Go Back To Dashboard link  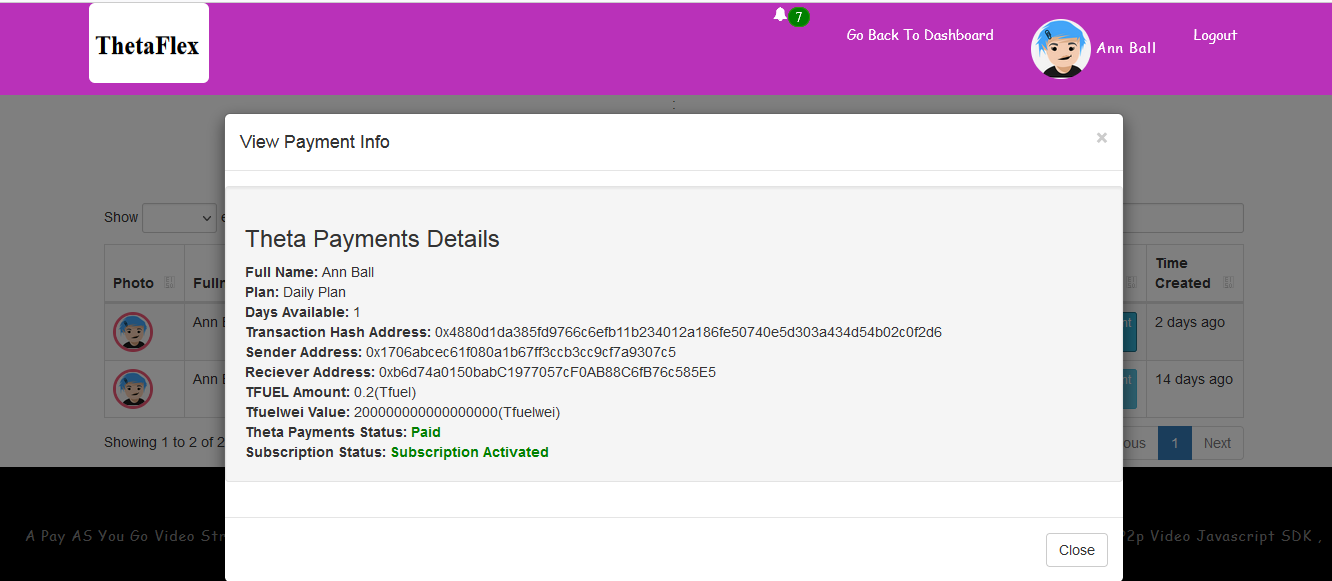pyautogui.click(x=920, y=35)
